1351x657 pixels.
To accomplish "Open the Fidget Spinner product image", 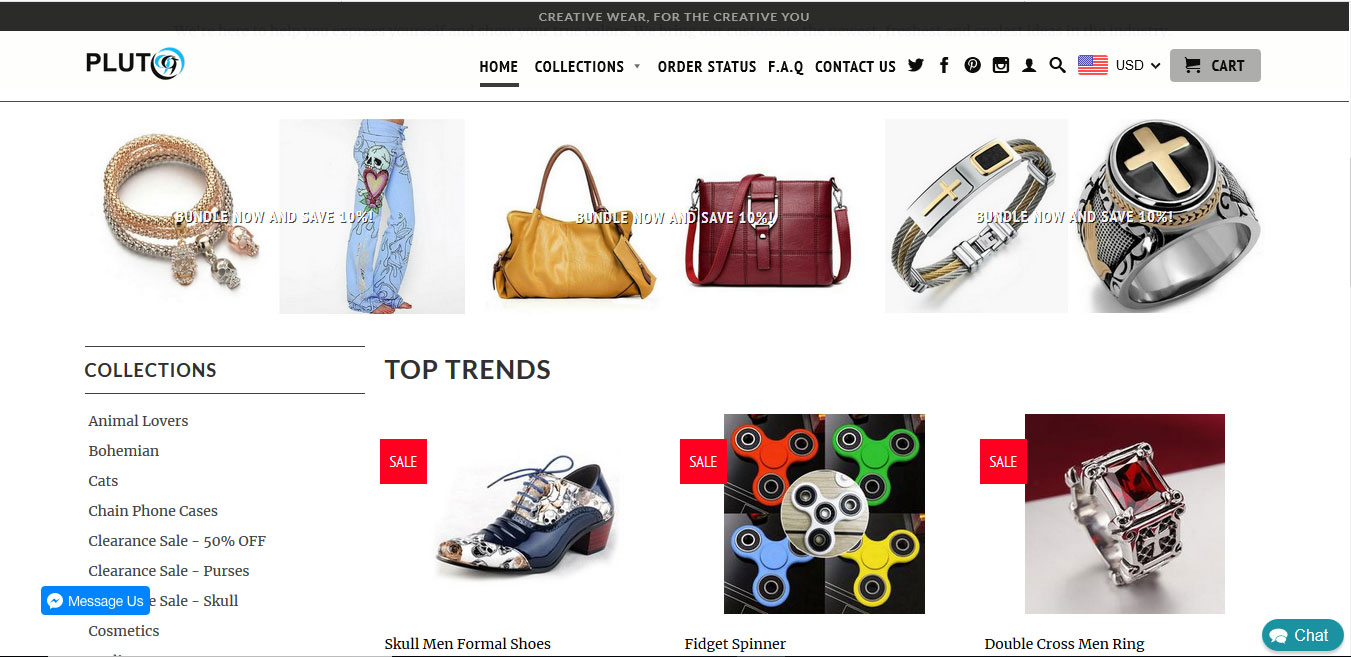I will (x=824, y=514).
